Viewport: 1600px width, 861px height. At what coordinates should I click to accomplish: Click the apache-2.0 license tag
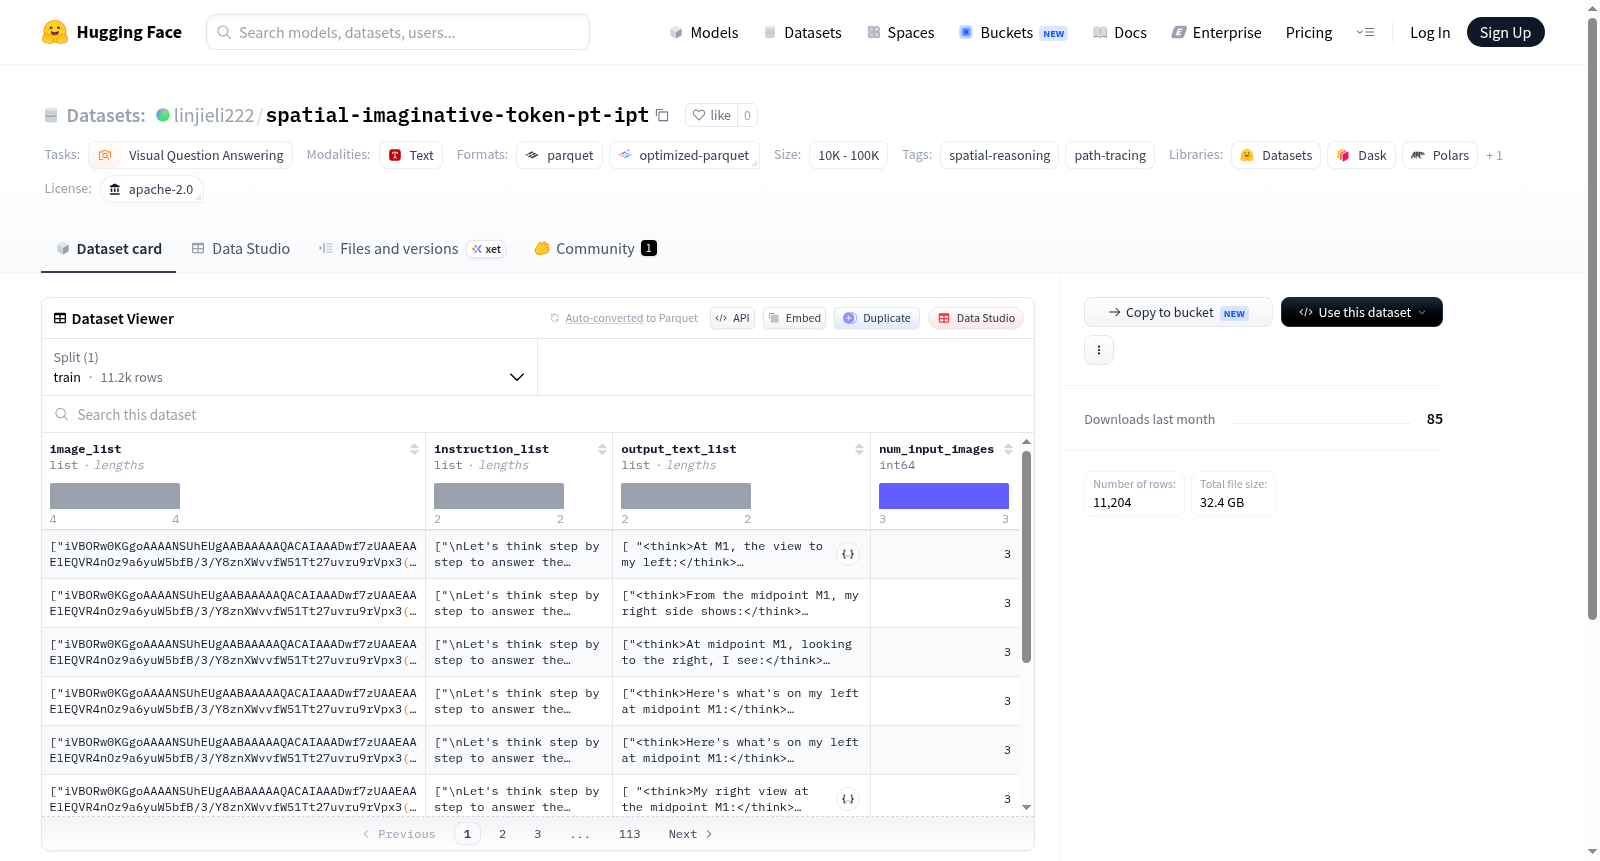tap(152, 189)
